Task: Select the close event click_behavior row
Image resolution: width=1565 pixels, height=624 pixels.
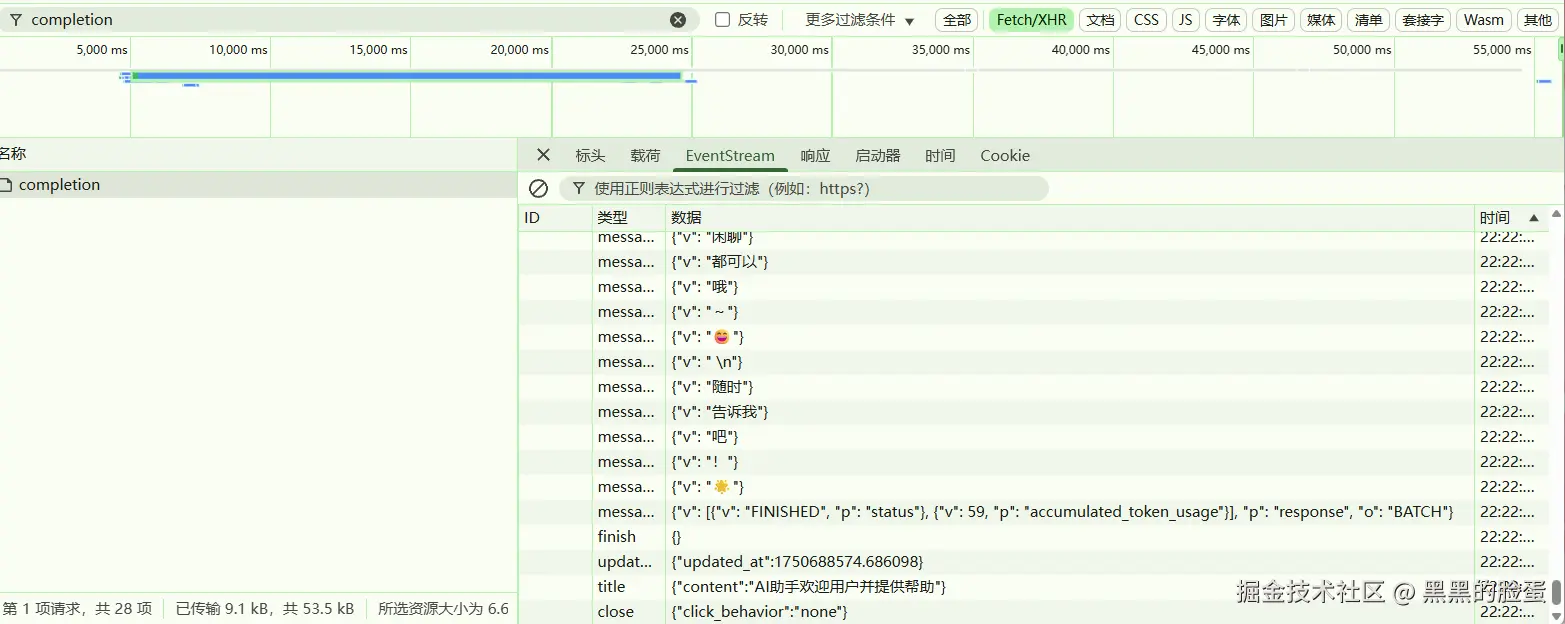Action: [1033, 612]
